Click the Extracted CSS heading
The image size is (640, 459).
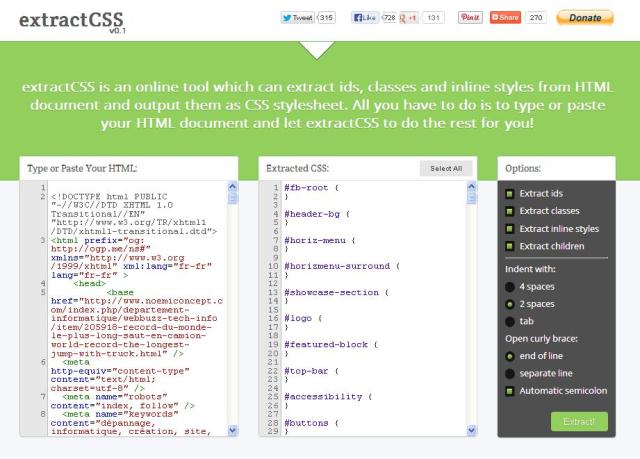click(297, 169)
